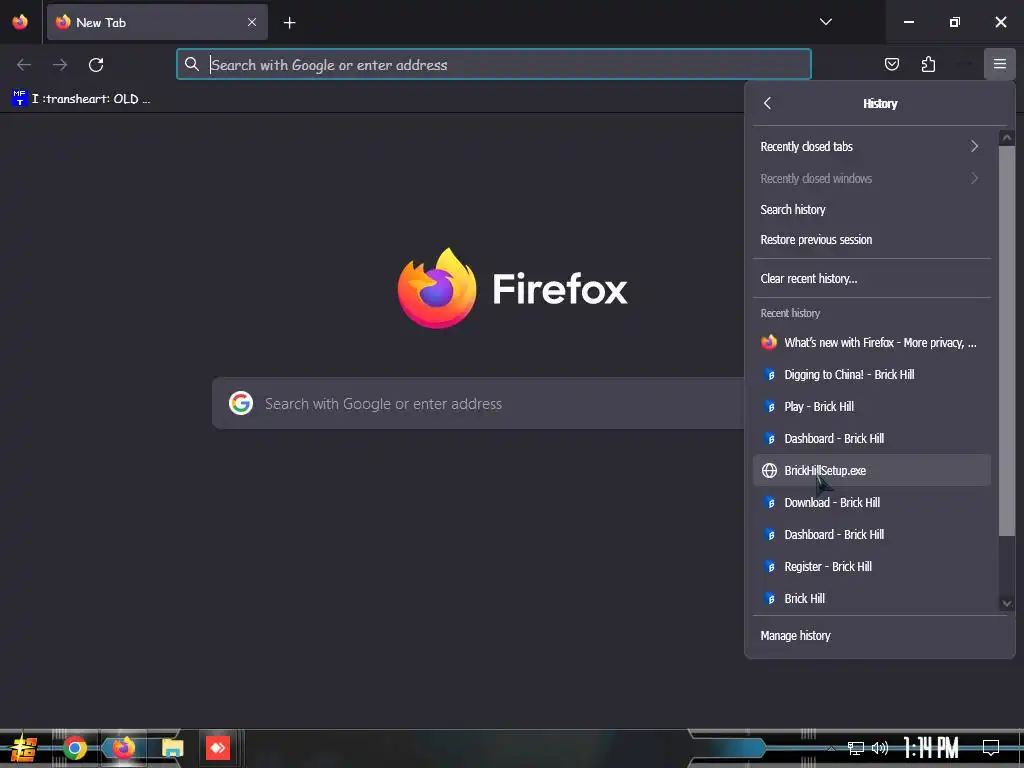The image size is (1024, 768).
Task: Open Play - Brick Hill history entry
Action: [x=871, y=407]
